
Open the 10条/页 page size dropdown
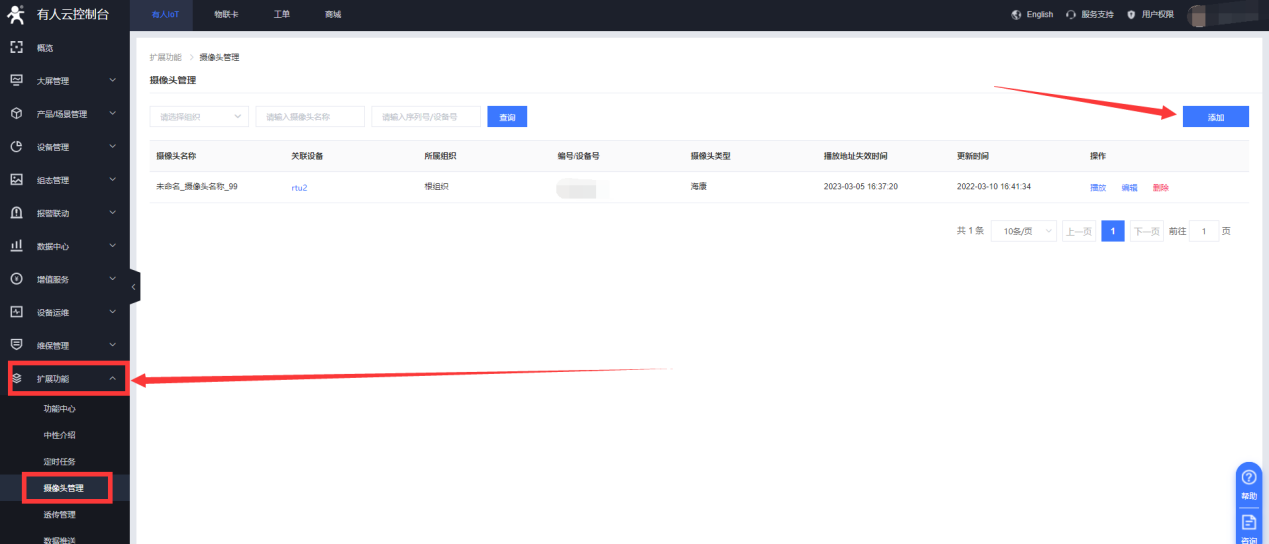tap(1023, 231)
